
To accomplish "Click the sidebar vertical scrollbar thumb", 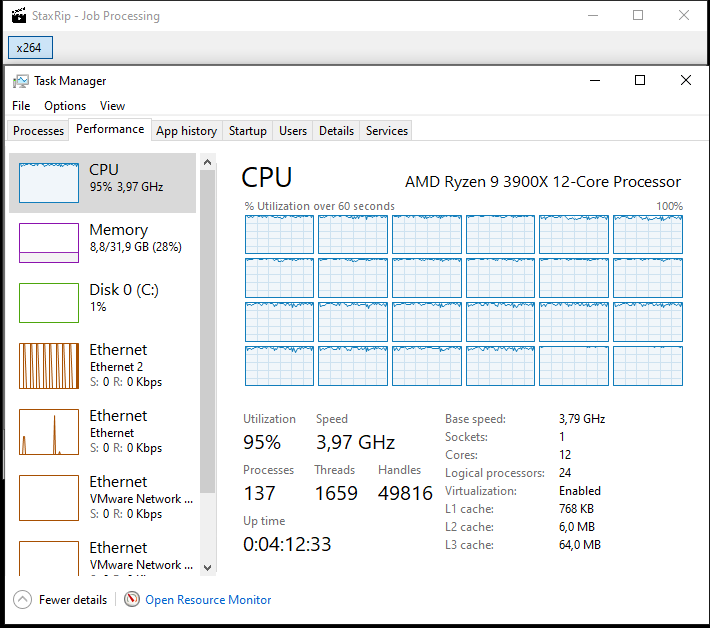I will click(208, 331).
